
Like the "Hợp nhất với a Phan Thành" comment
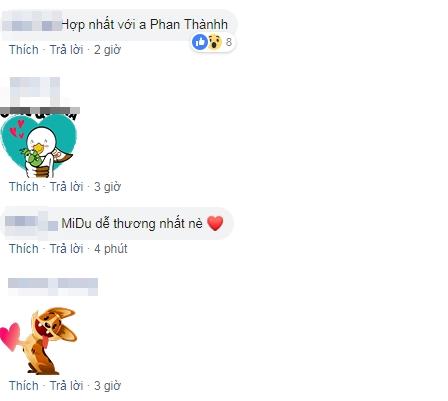point(24,50)
